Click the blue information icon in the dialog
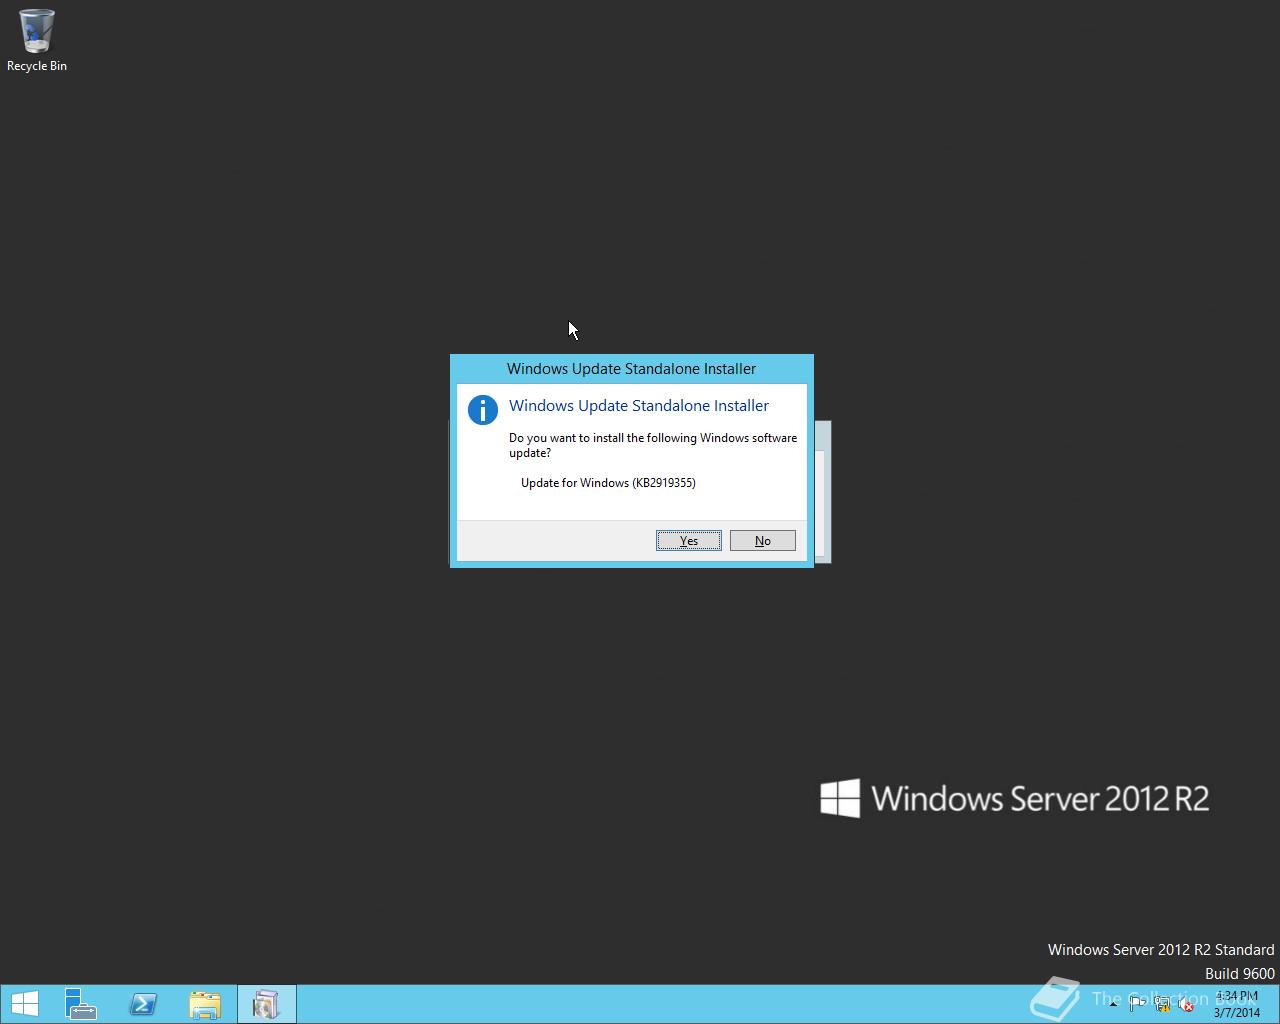Screen dimensions: 1280x1024 [482, 410]
